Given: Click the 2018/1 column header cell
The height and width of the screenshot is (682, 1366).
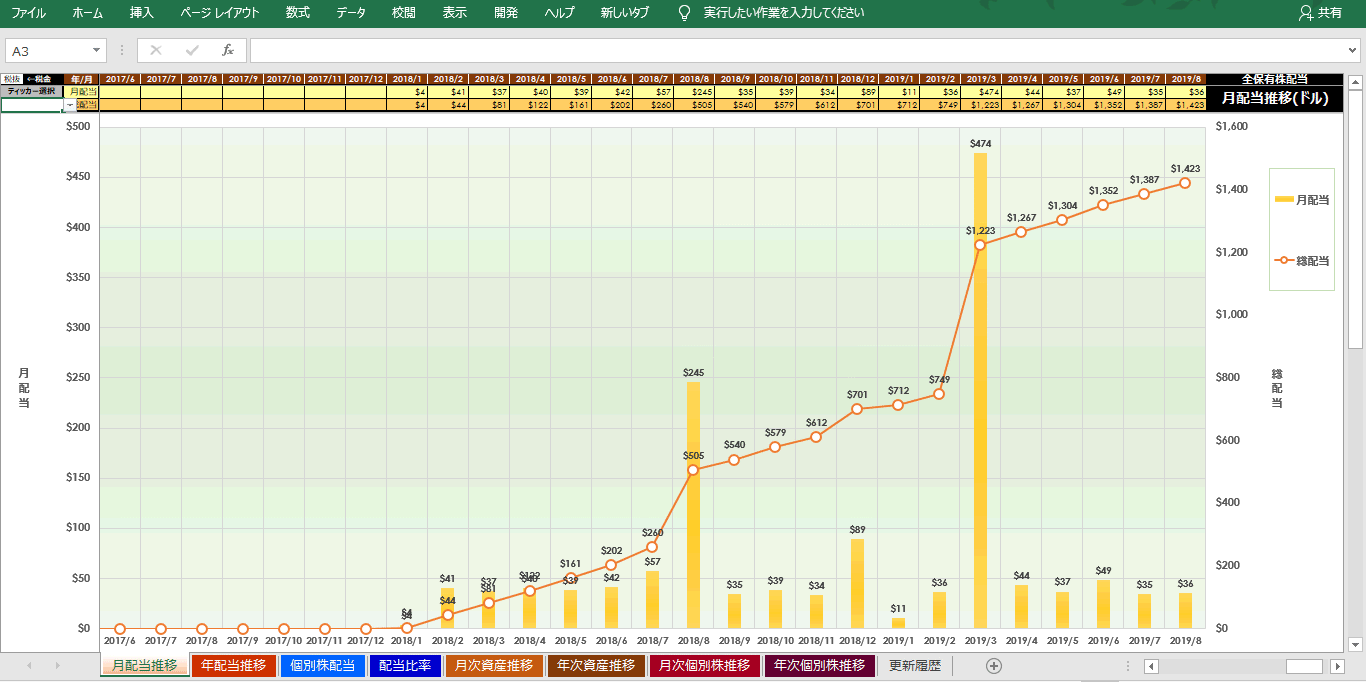Looking at the screenshot, I should [407, 79].
